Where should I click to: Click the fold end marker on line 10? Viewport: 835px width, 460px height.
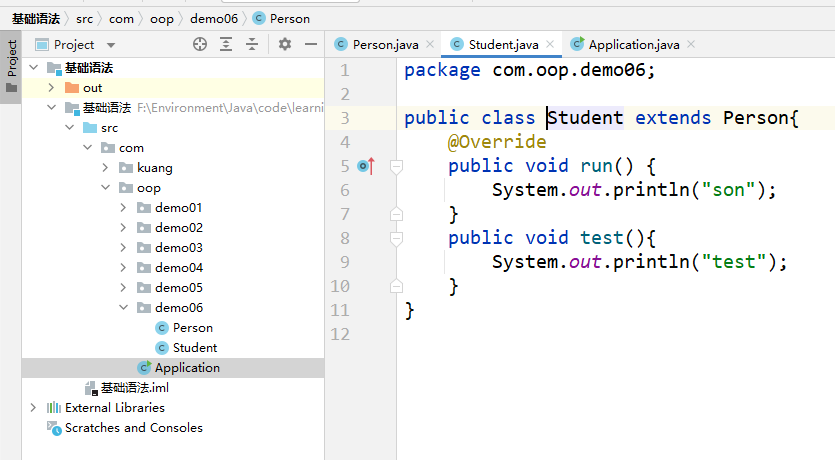pos(396,286)
